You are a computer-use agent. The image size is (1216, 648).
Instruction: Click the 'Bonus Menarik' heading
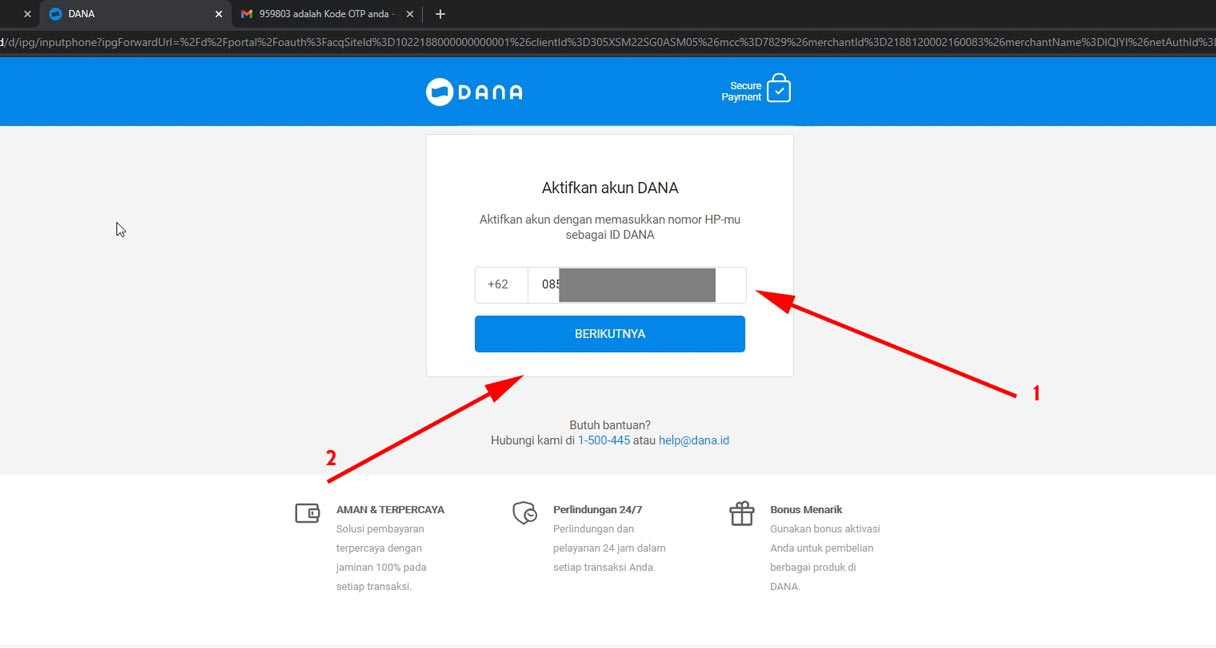(x=806, y=510)
